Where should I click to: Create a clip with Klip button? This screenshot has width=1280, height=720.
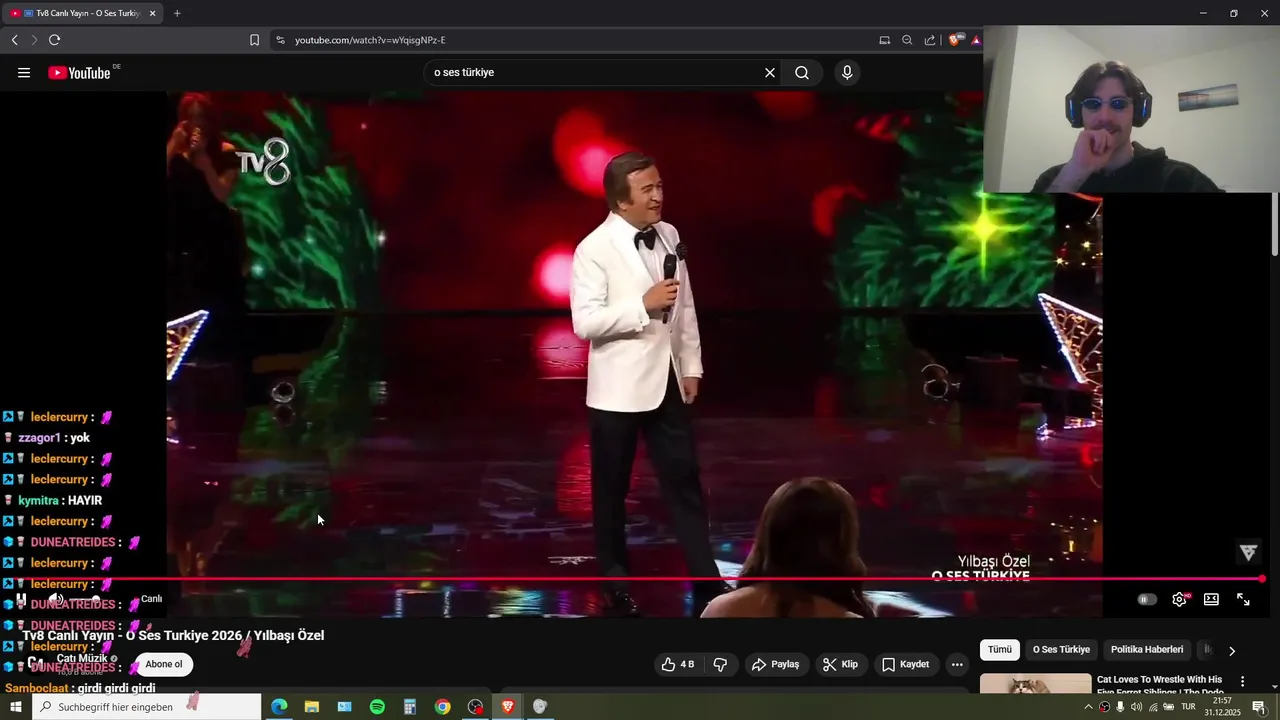[840, 664]
